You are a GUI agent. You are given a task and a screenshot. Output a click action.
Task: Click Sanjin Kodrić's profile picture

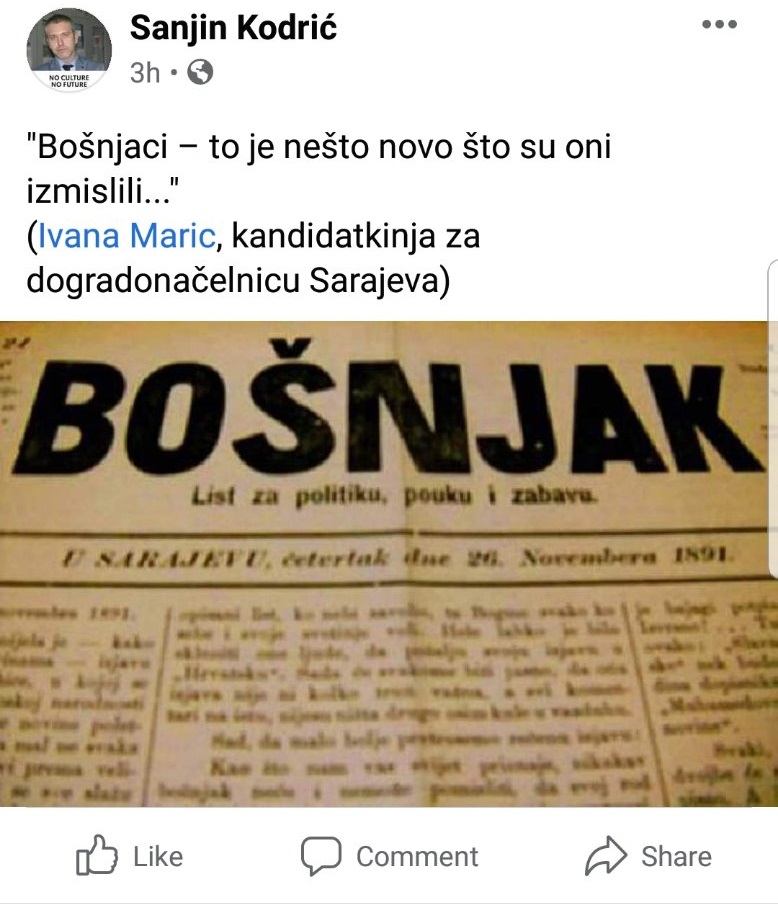point(69,50)
